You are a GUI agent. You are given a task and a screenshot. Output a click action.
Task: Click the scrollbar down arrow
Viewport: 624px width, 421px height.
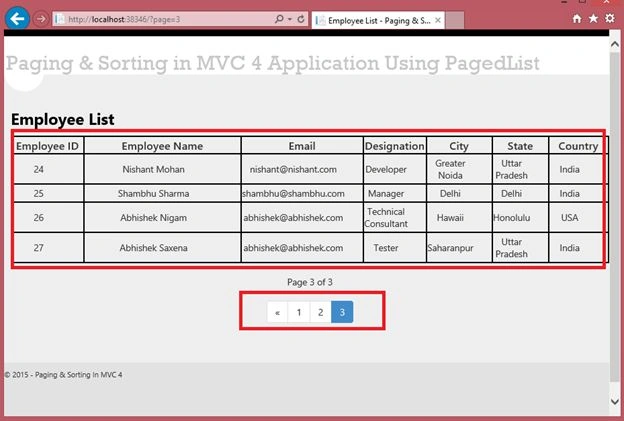click(615, 402)
